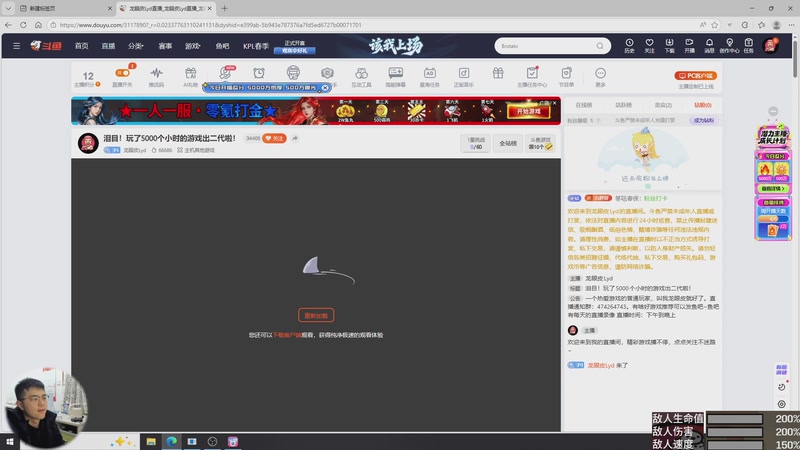Switch to the 贵宾(2) tab
Image resolution: width=800 pixels, height=450 pixels.
pyautogui.click(x=663, y=105)
